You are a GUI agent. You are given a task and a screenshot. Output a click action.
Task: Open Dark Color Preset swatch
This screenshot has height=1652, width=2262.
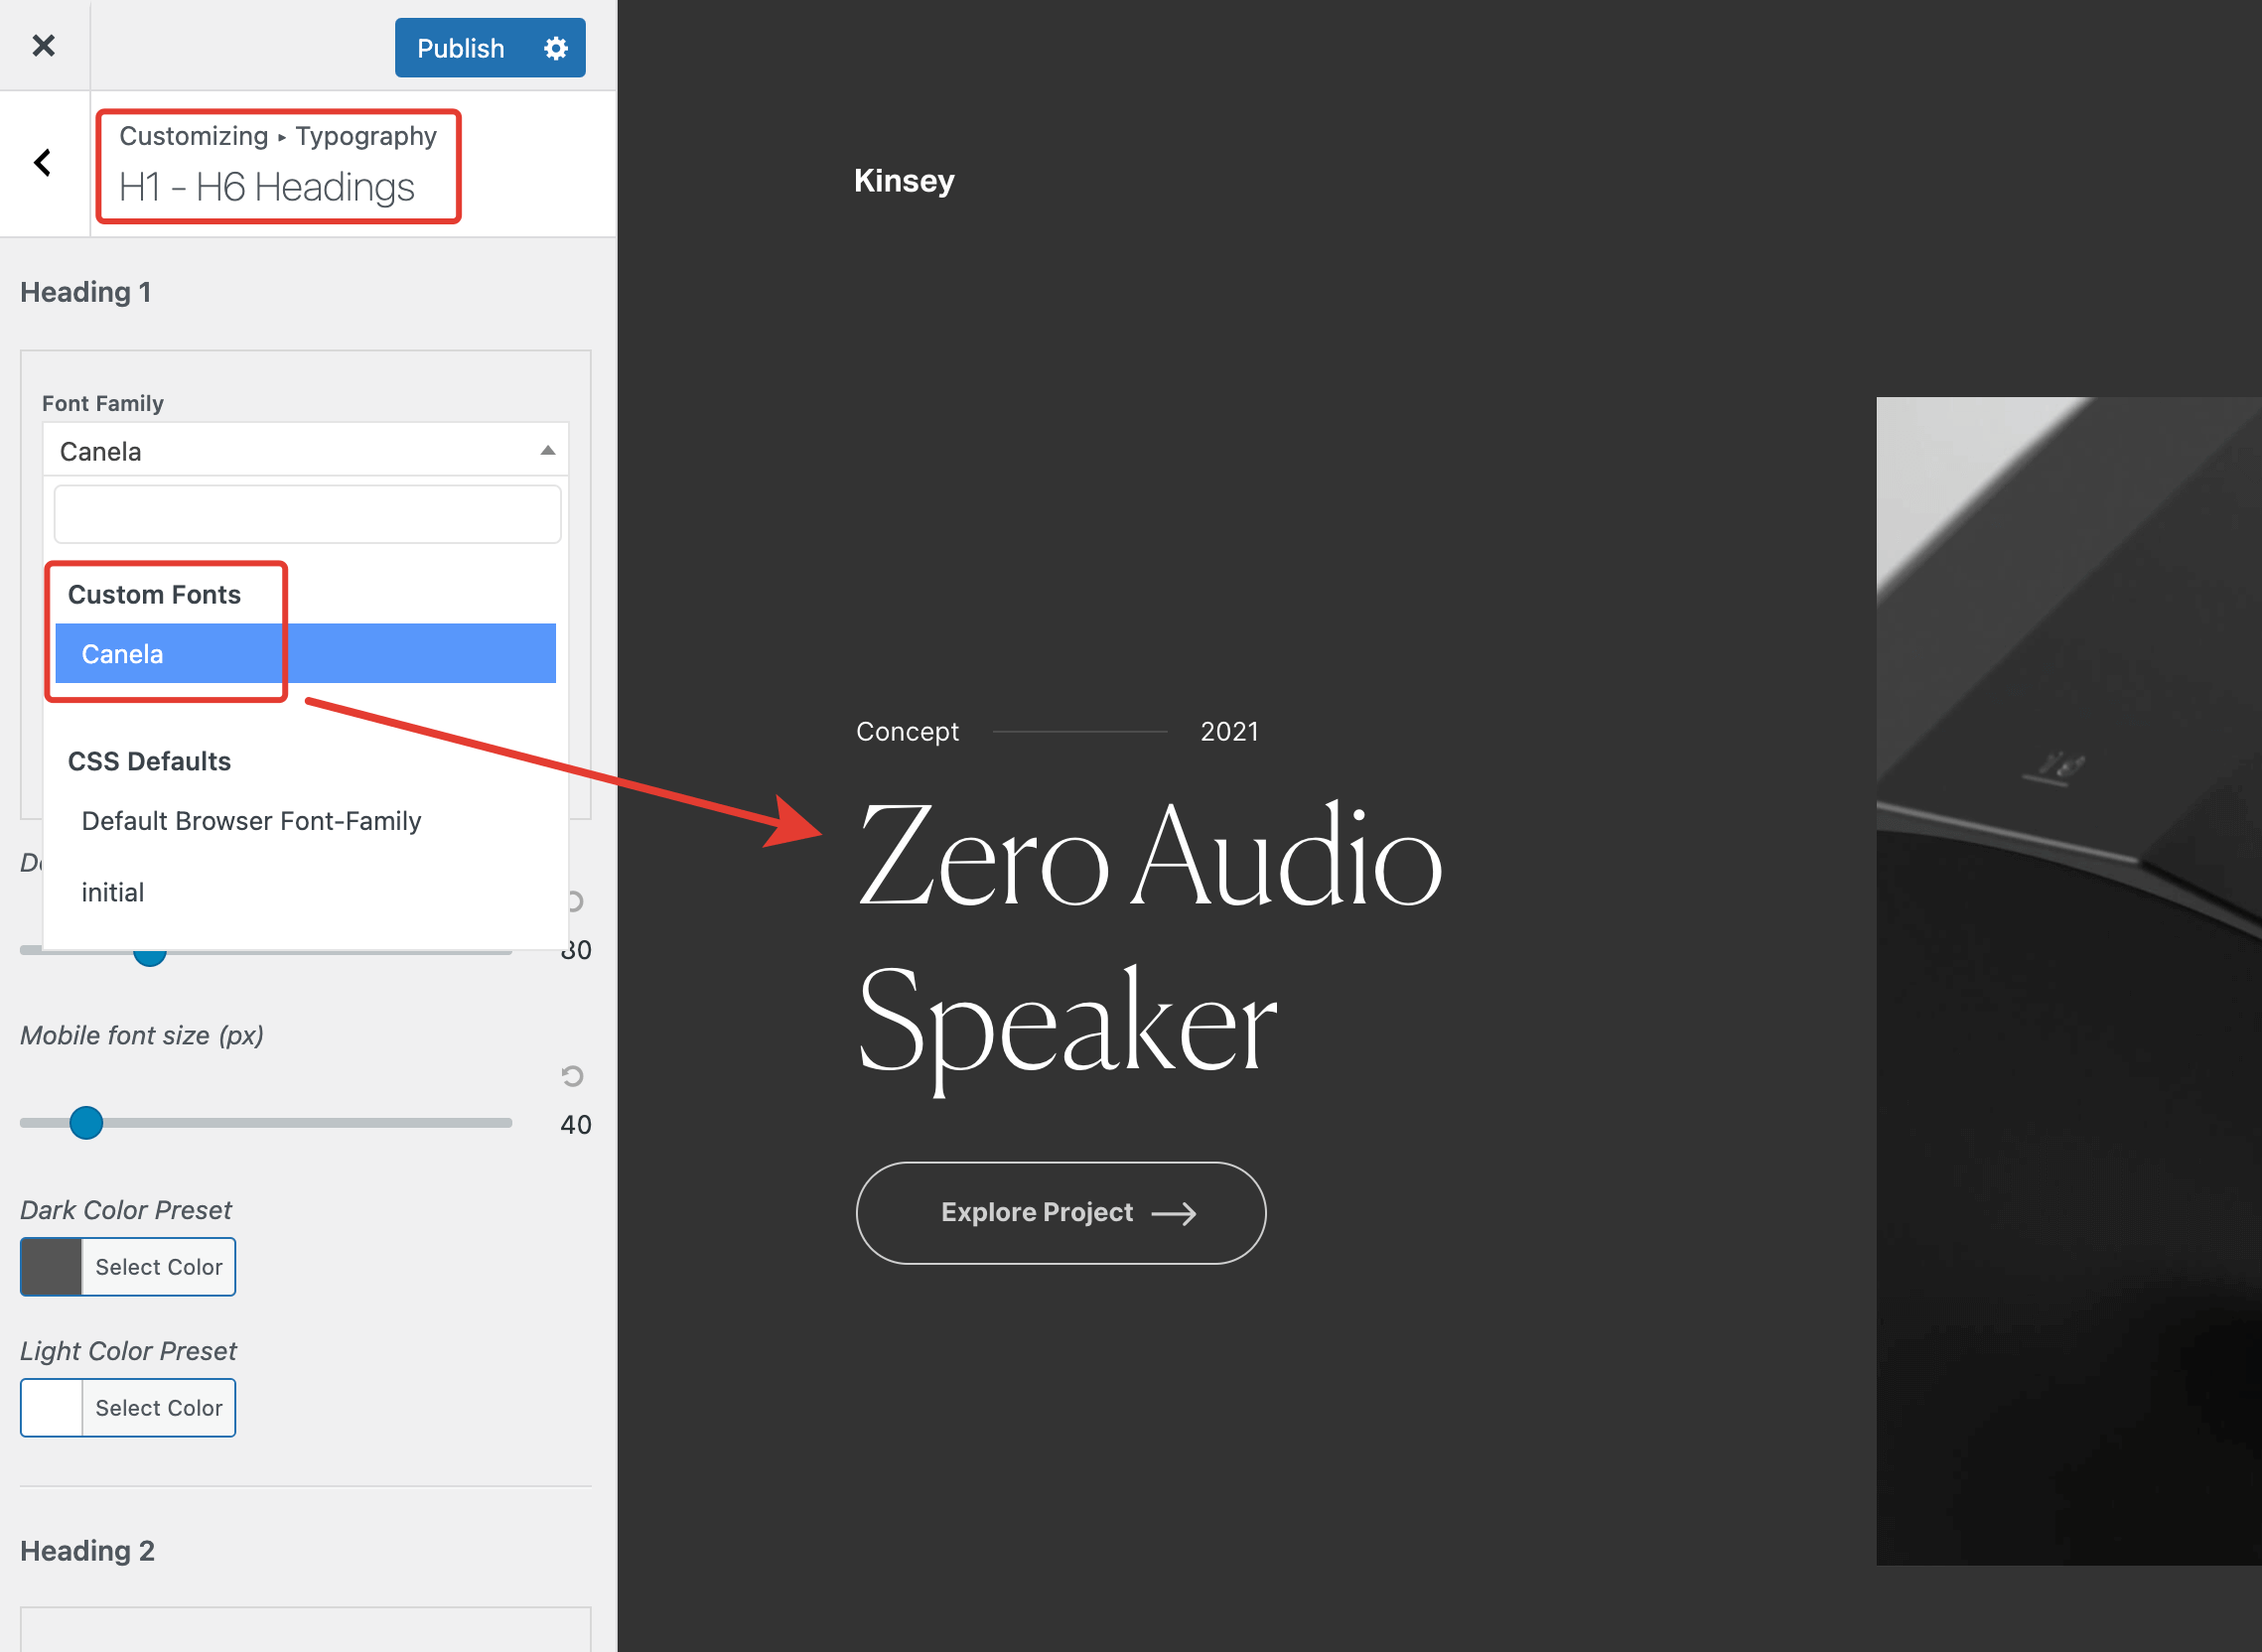click(x=52, y=1267)
